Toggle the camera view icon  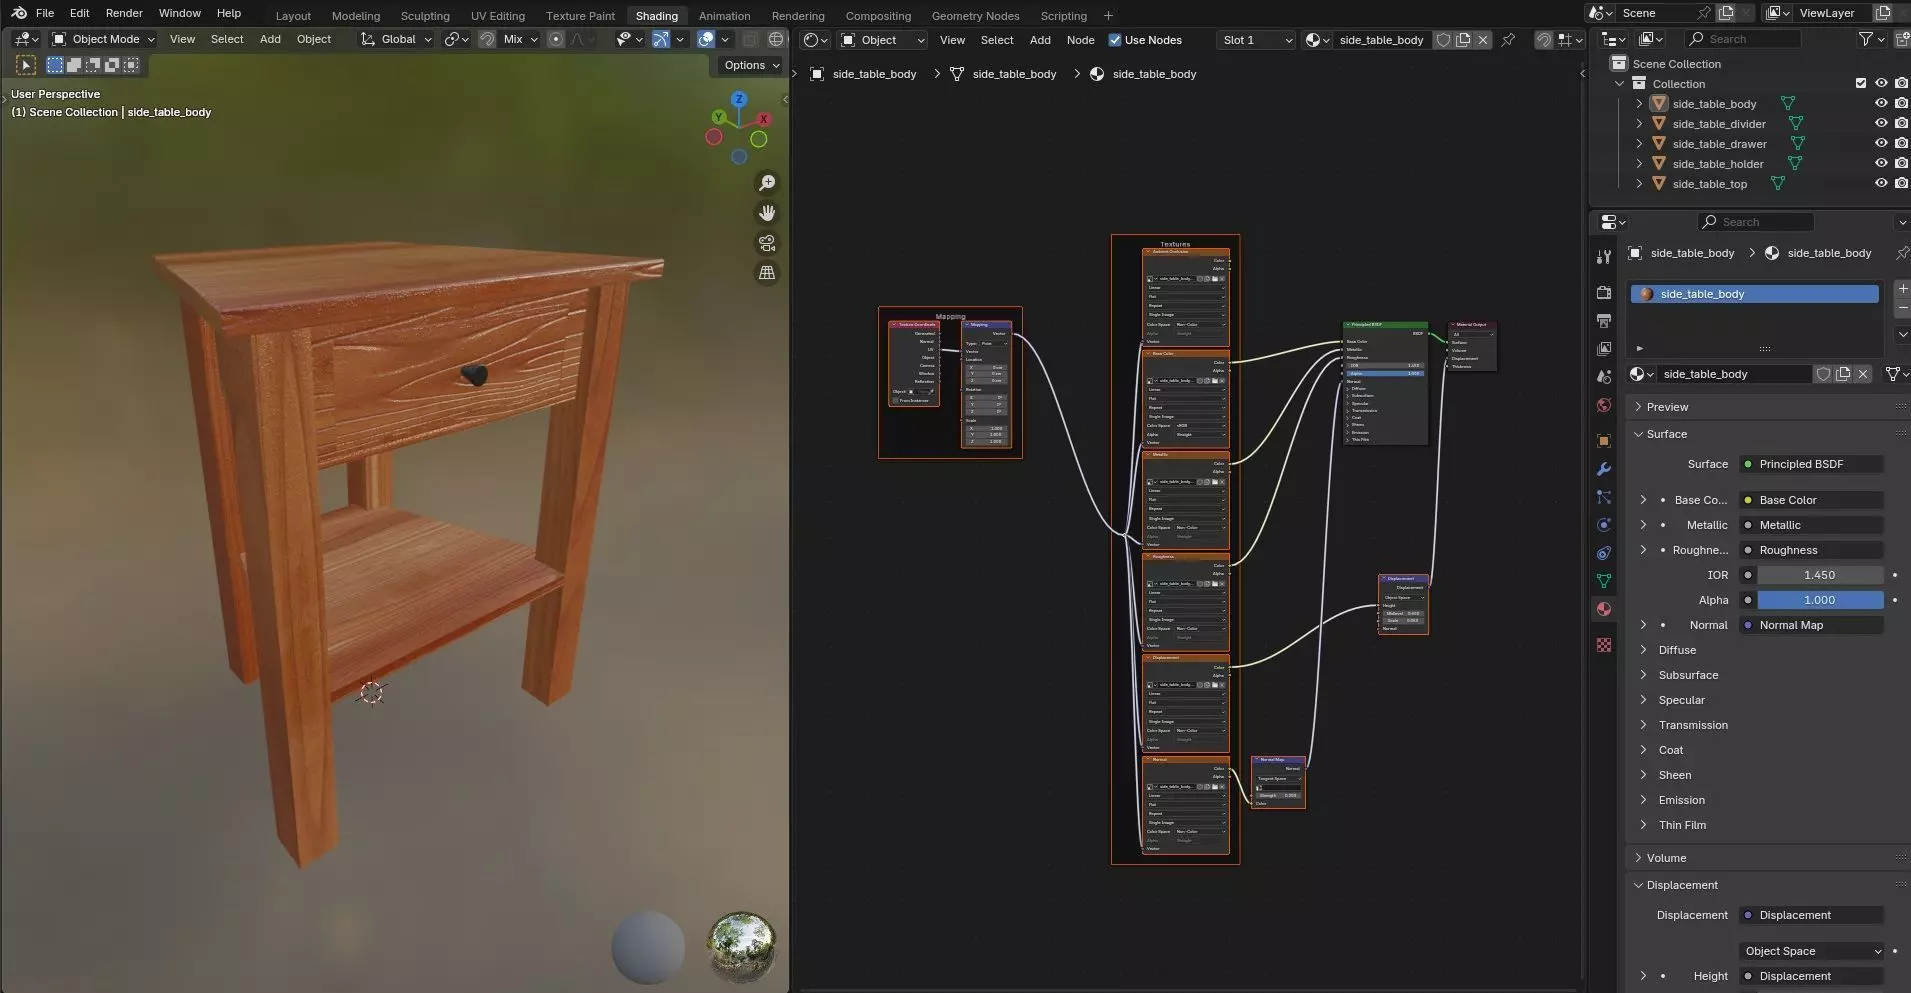pyautogui.click(x=767, y=243)
